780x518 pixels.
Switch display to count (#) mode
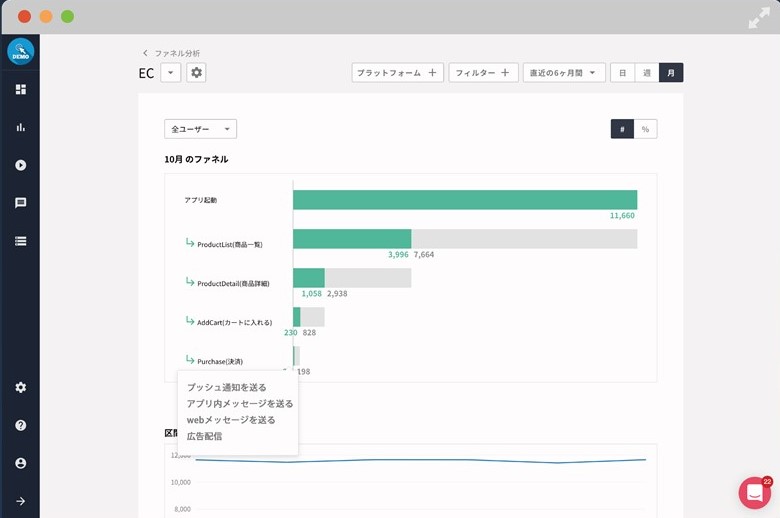click(x=622, y=129)
